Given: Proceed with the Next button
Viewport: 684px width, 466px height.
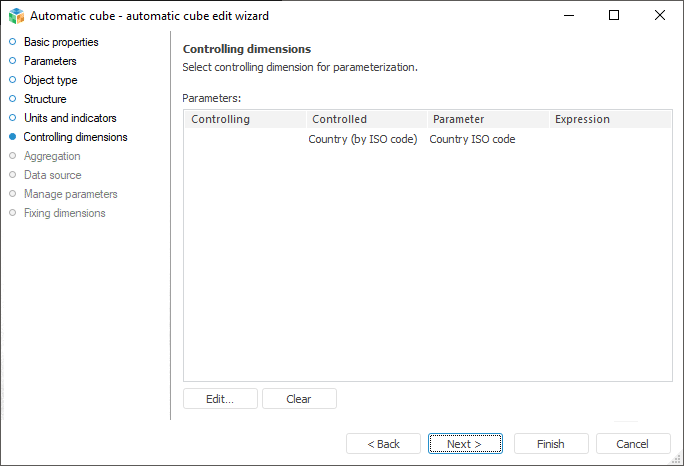Looking at the screenshot, I should tap(464, 444).
